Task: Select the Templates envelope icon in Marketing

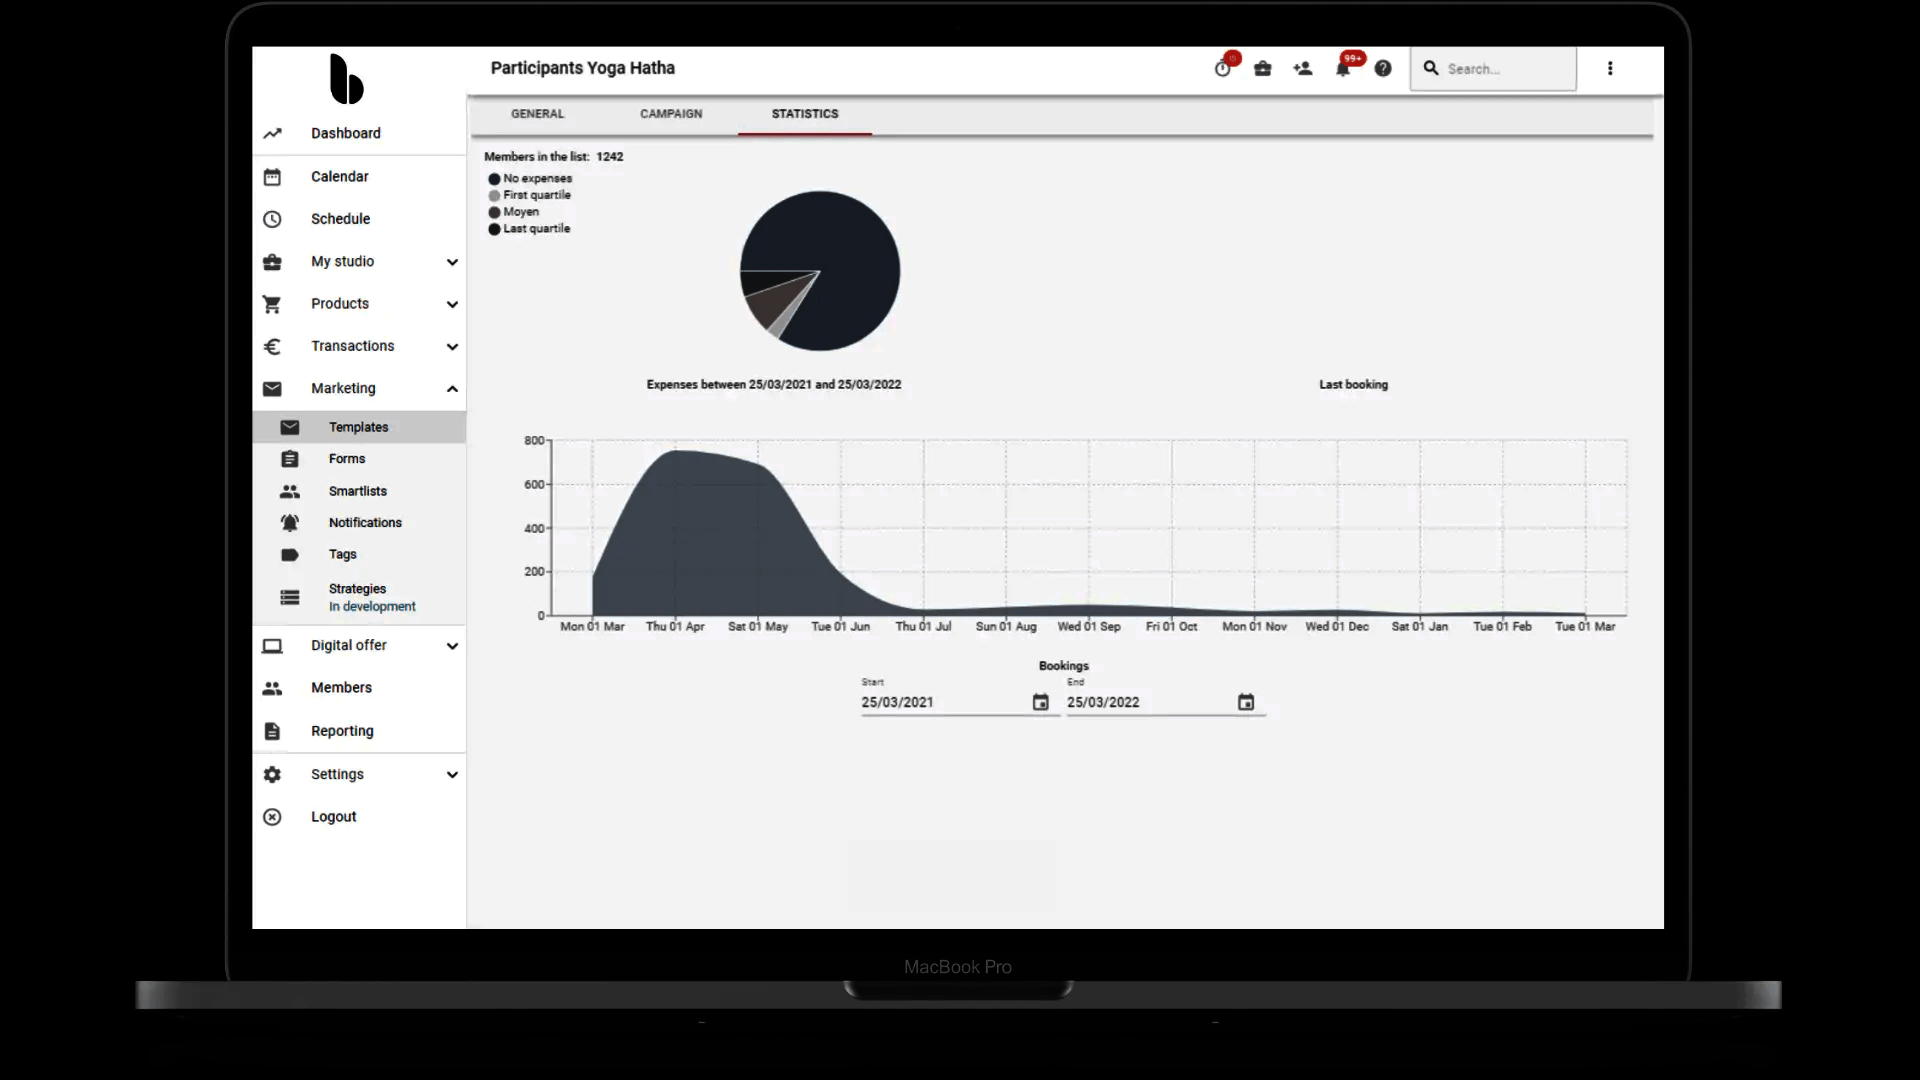Action: tap(289, 427)
